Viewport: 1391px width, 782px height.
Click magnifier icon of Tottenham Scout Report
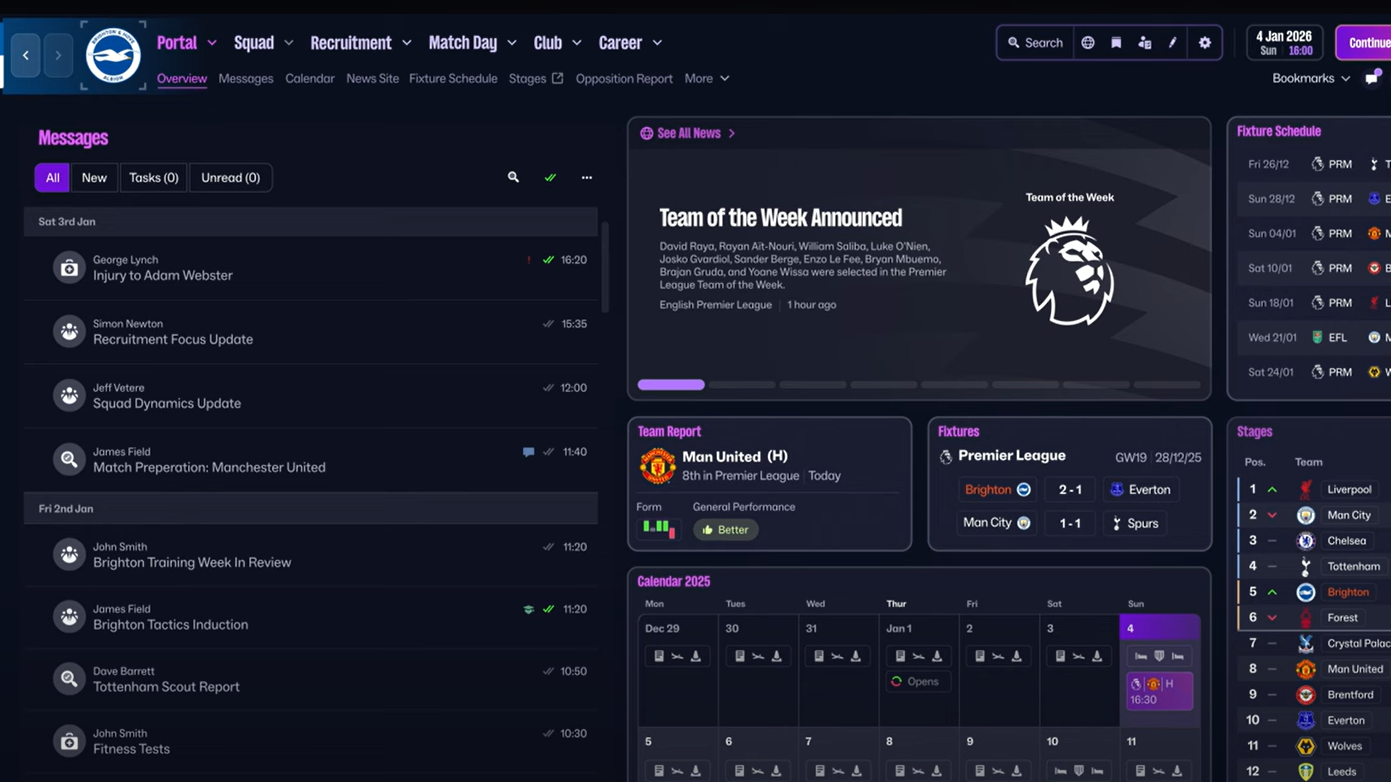[69, 679]
